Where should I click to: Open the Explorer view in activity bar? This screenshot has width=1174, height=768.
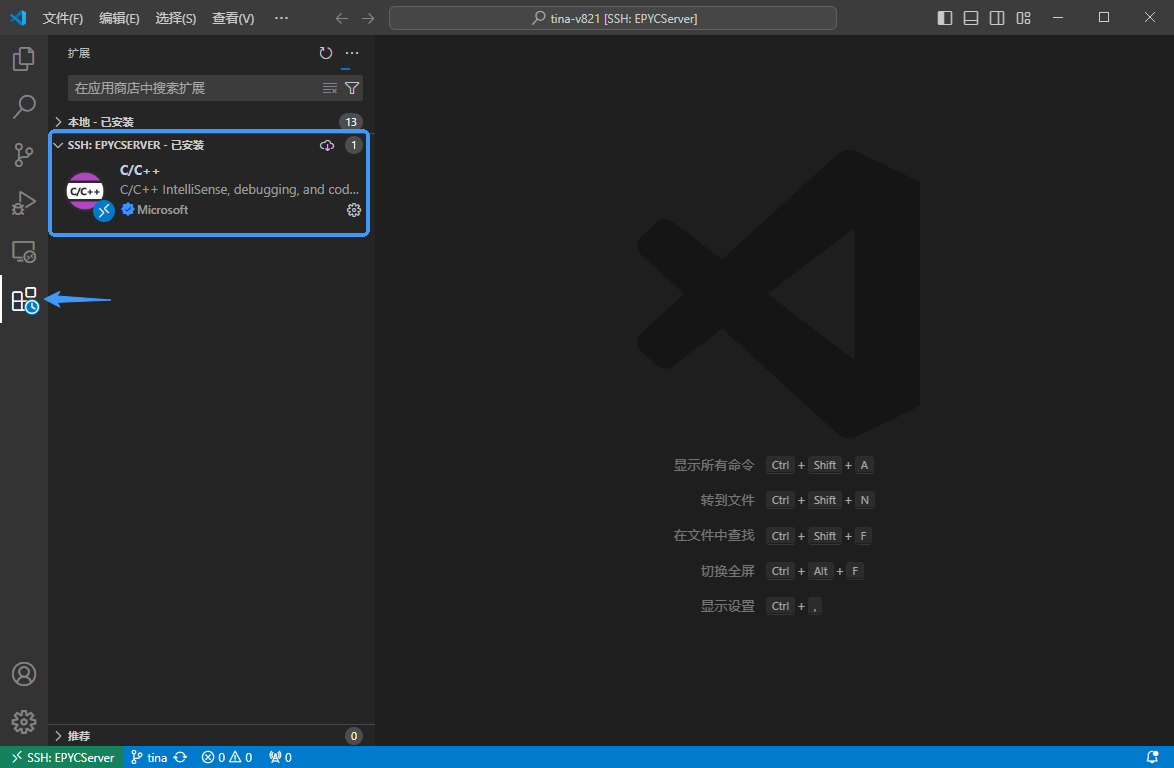point(24,59)
